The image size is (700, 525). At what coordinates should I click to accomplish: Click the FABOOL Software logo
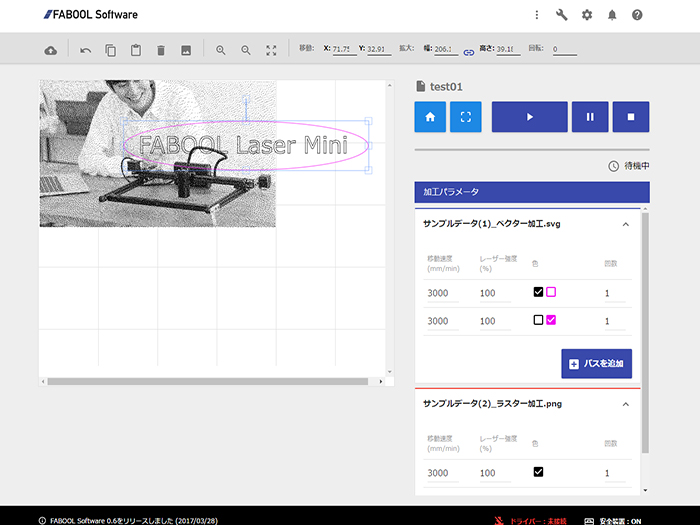click(x=91, y=15)
